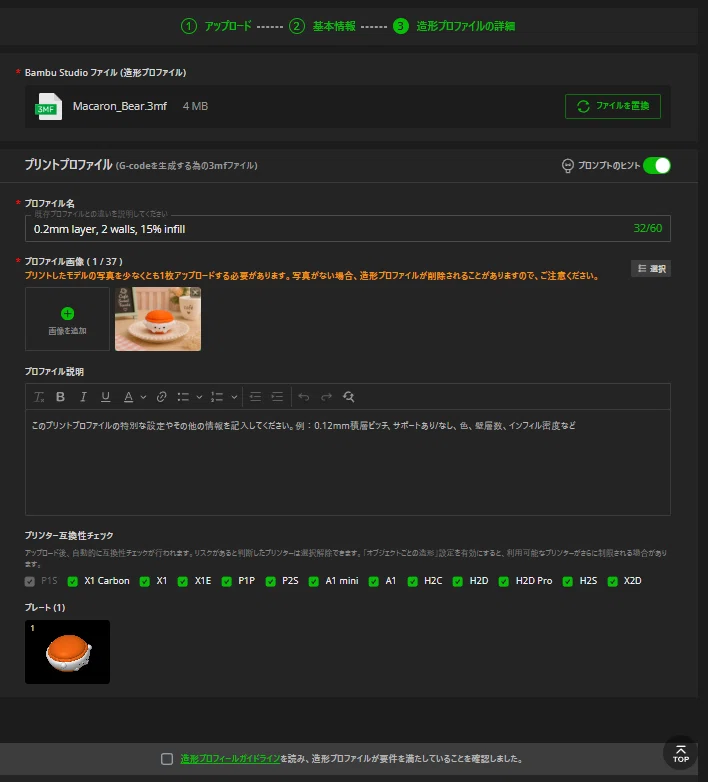Viewport: 708px width, 782px height.
Task: Select plate 1 thumbnail preview
Action: pyautogui.click(x=67, y=652)
